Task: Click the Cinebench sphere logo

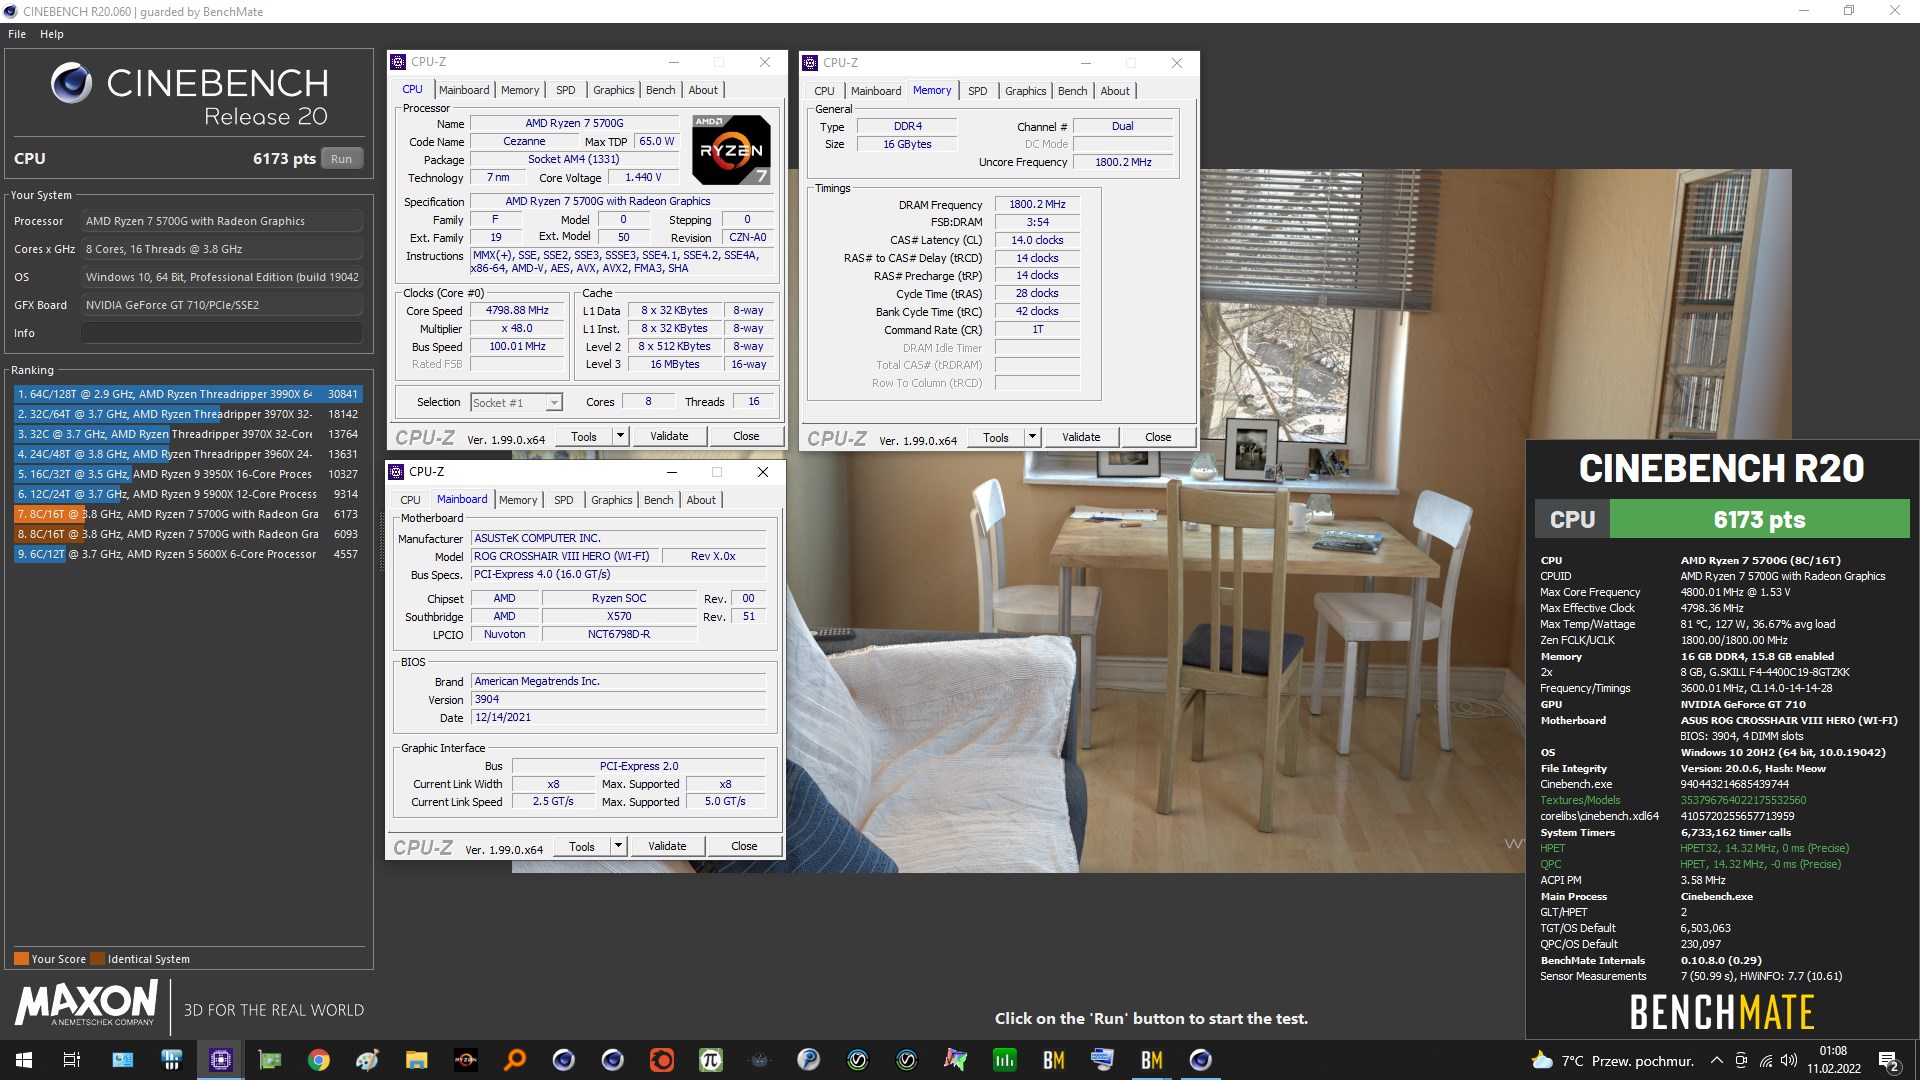Action: pyautogui.click(x=72, y=83)
